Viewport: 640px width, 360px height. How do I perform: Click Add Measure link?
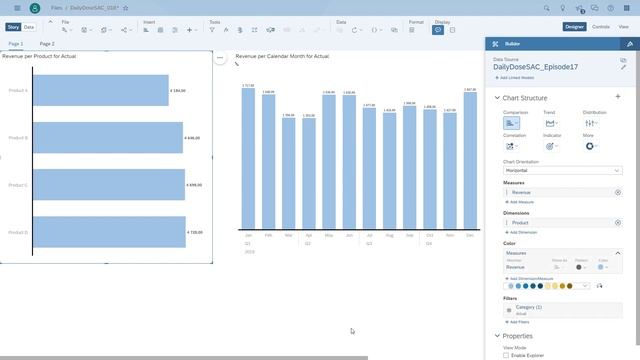519,202
